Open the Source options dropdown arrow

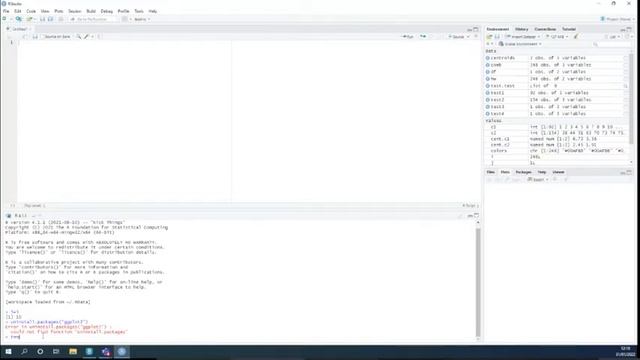pos(468,37)
